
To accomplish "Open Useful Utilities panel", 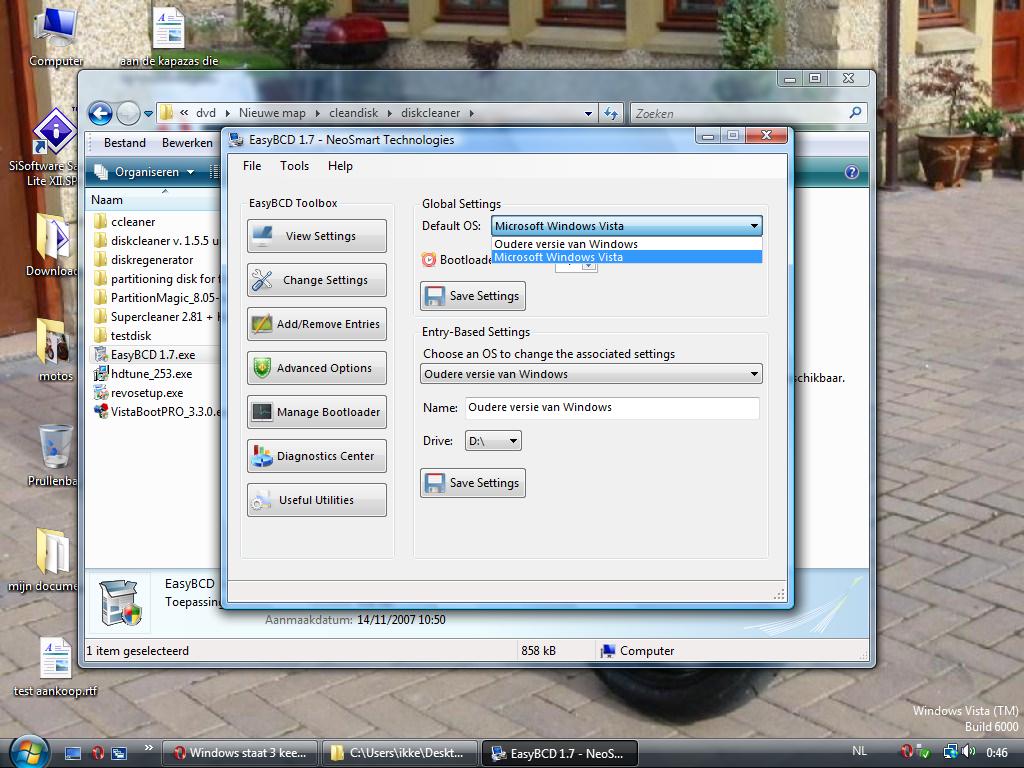I will point(317,500).
